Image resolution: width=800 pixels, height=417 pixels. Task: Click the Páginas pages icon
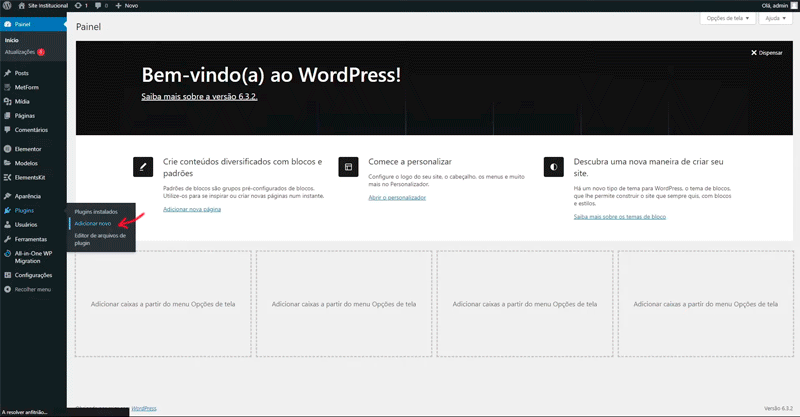pyautogui.click(x=8, y=116)
